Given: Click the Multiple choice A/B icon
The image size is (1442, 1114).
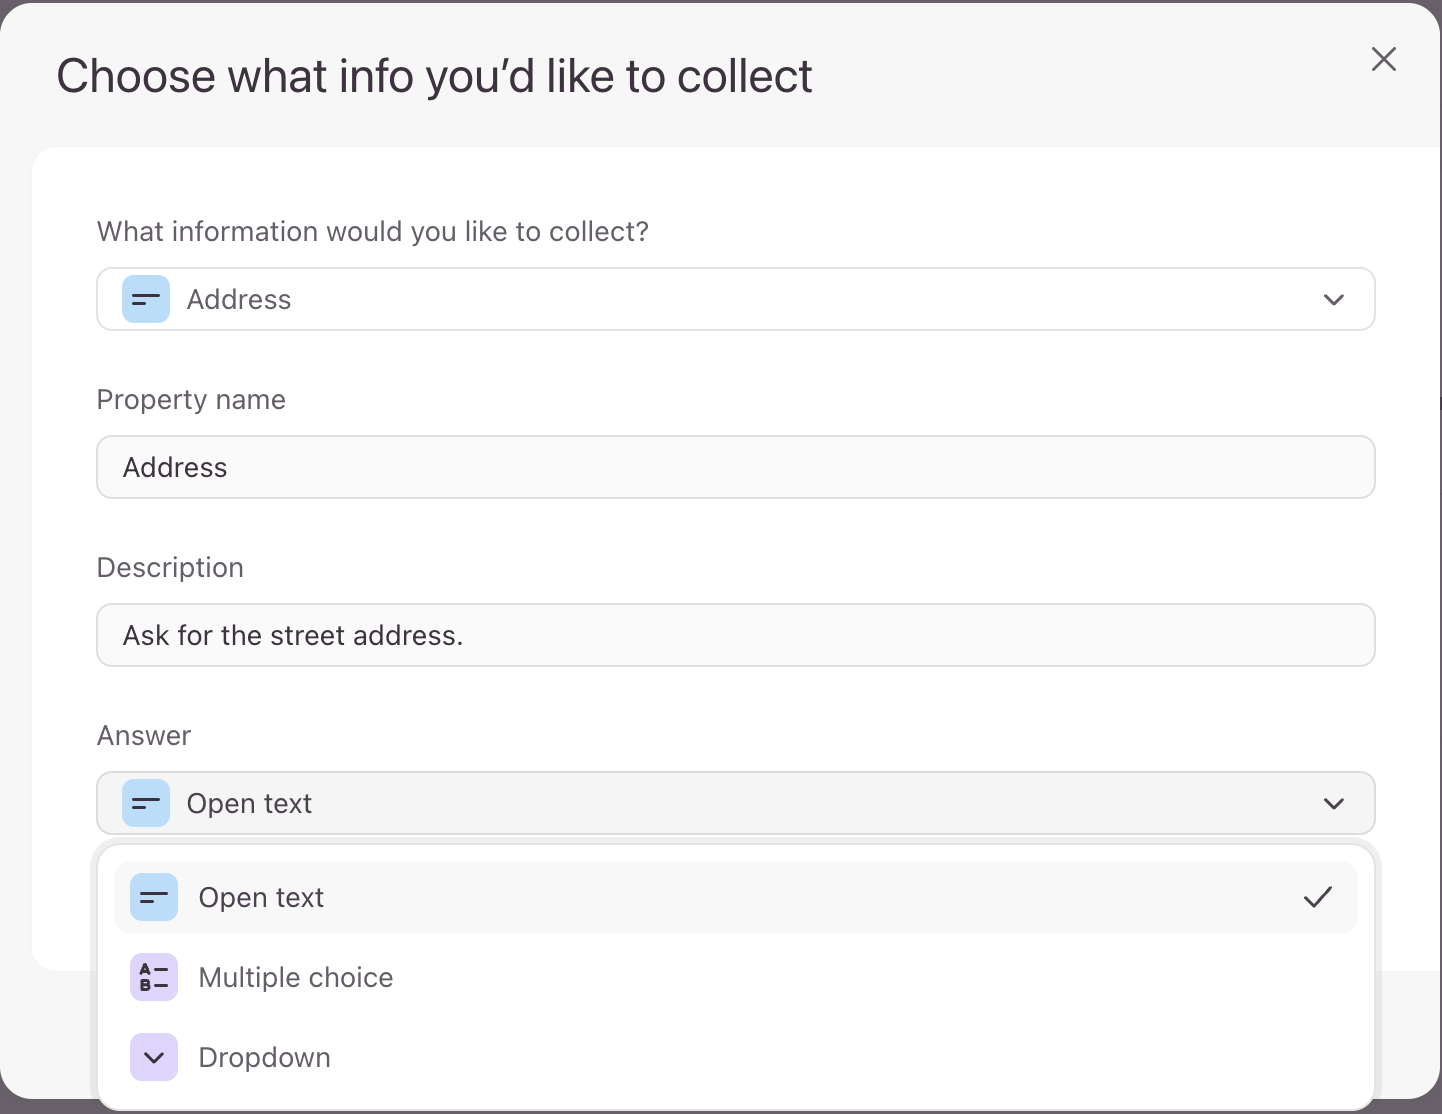Looking at the screenshot, I should [154, 978].
